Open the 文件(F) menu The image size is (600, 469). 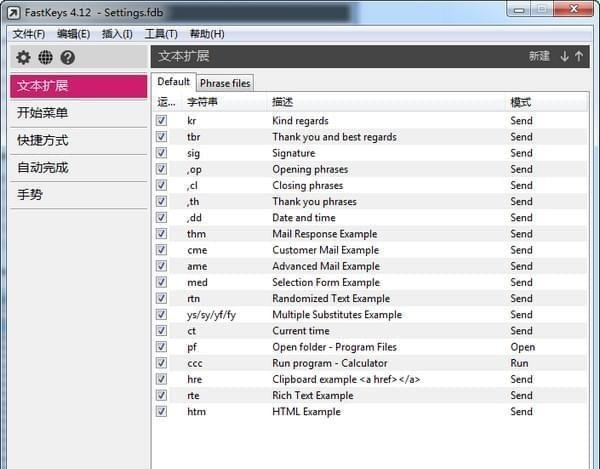29,34
